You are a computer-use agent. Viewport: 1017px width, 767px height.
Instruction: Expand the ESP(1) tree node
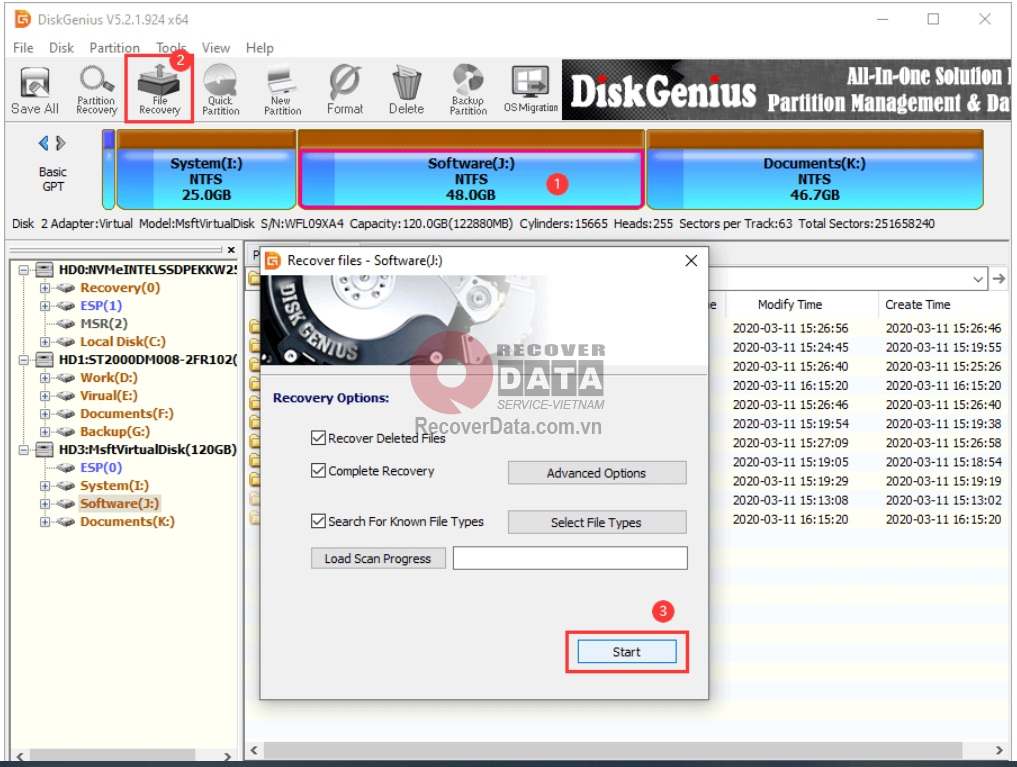[45, 306]
